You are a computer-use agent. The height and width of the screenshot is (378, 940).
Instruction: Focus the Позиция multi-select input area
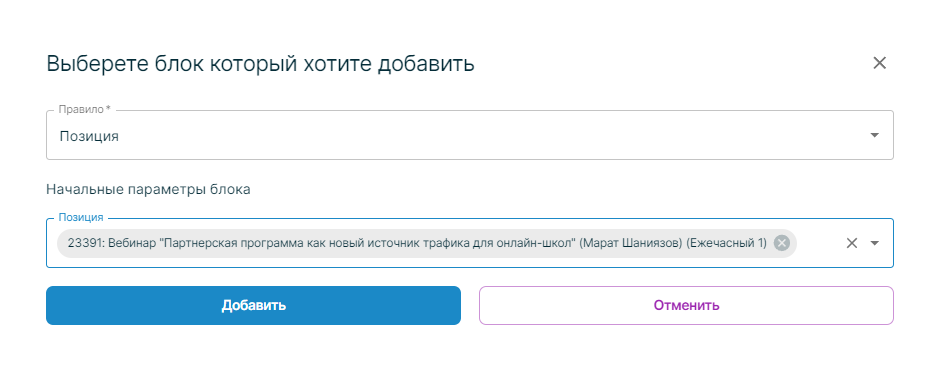point(469,243)
